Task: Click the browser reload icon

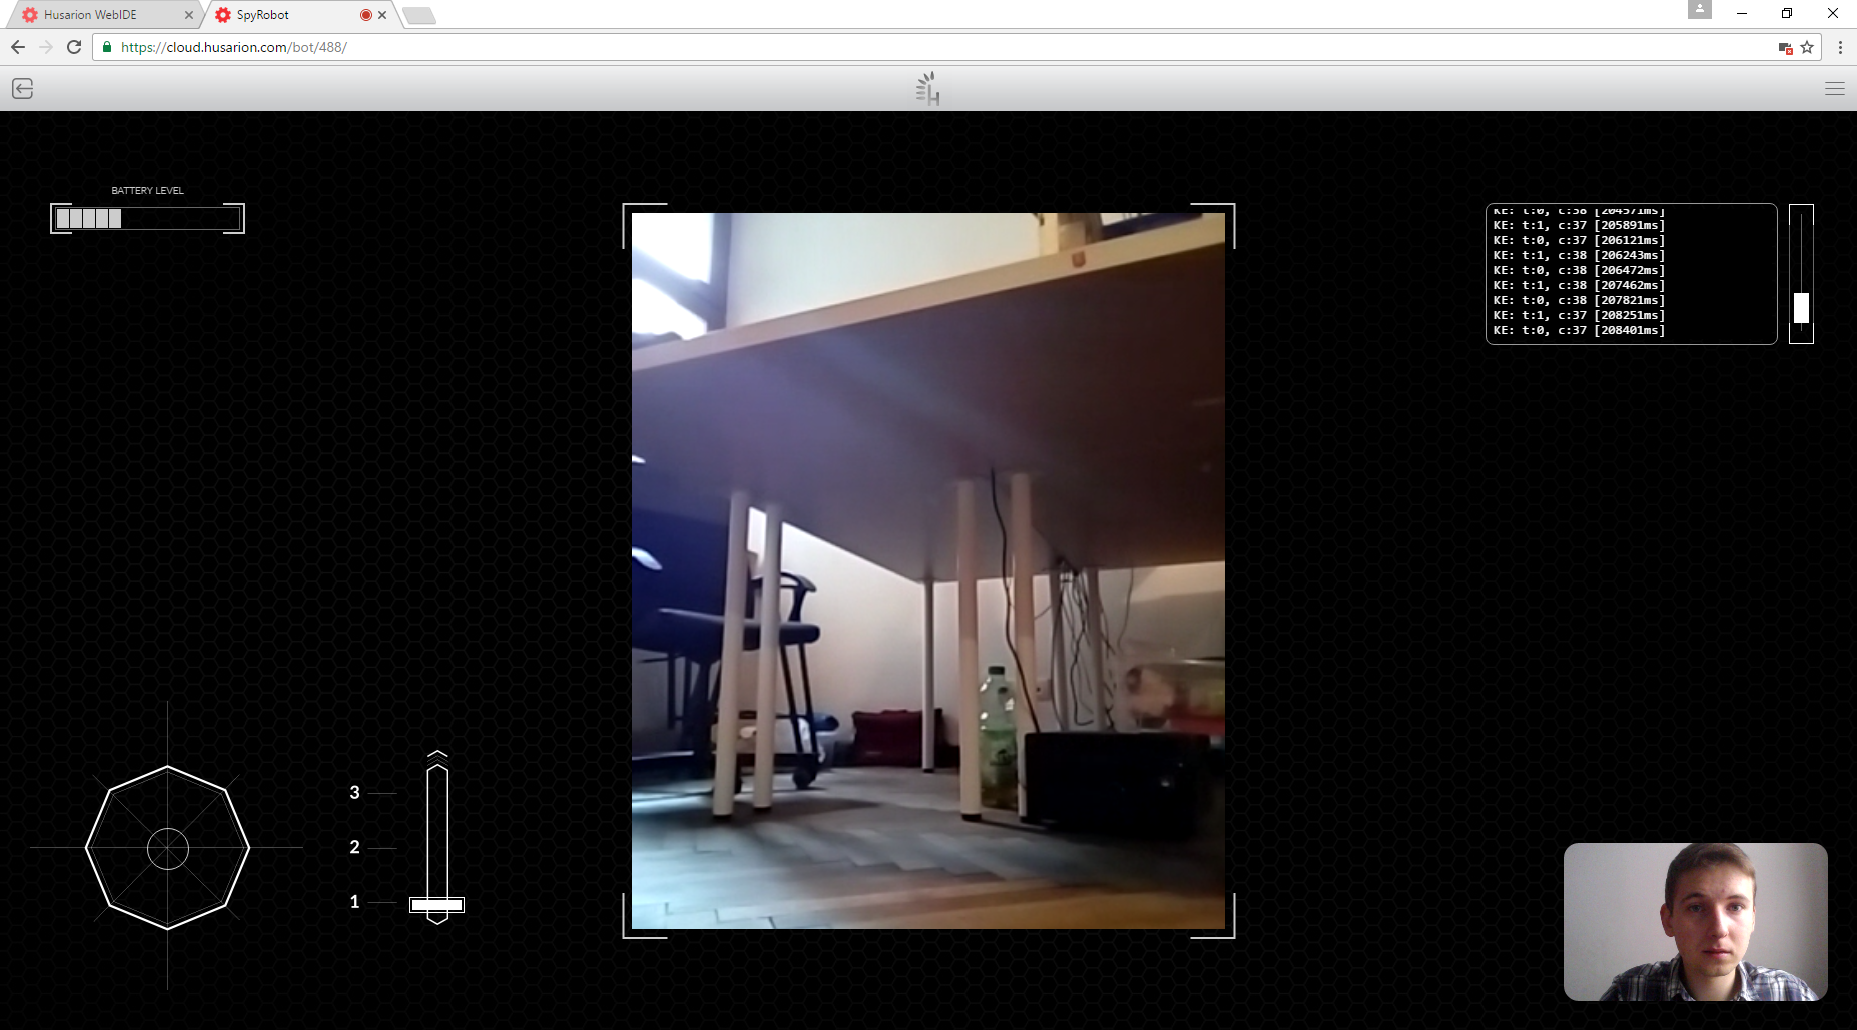Action: (x=73, y=47)
